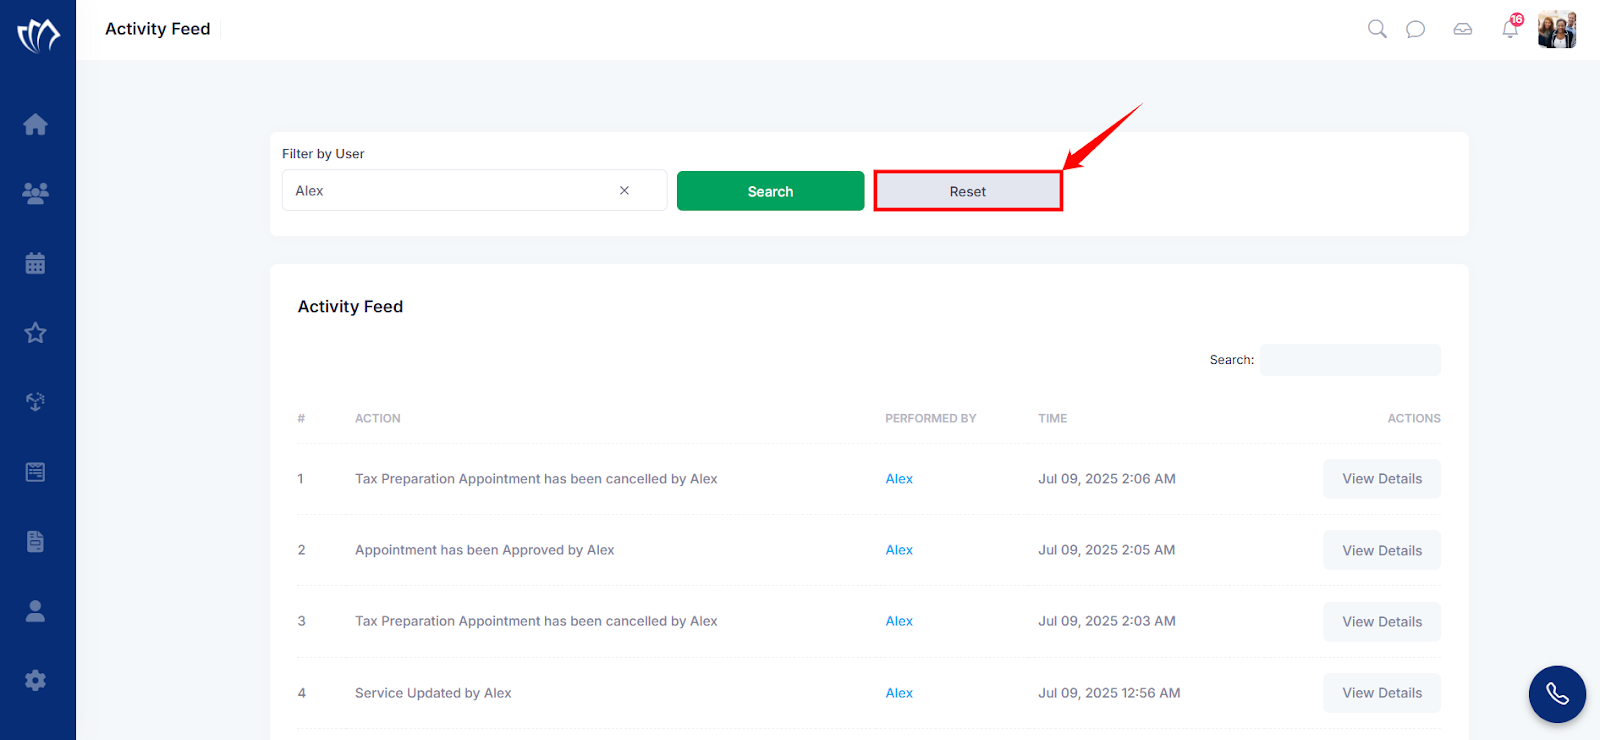Click 'Jul 09, 2025 12:56 AM' cell
The width and height of the screenshot is (1600, 740).
click(x=1109, y=693)
